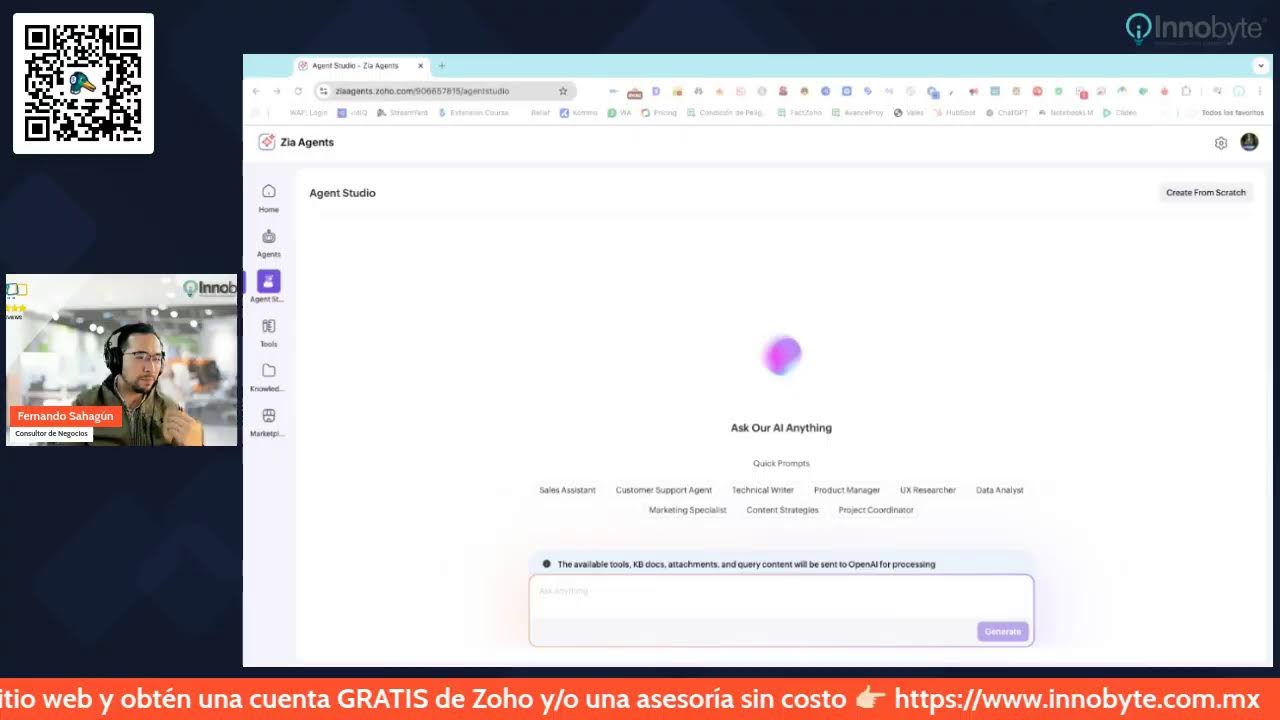View site information icon in address bar
This screenshot has width=1280, height=720.
[x=324, y=91]
